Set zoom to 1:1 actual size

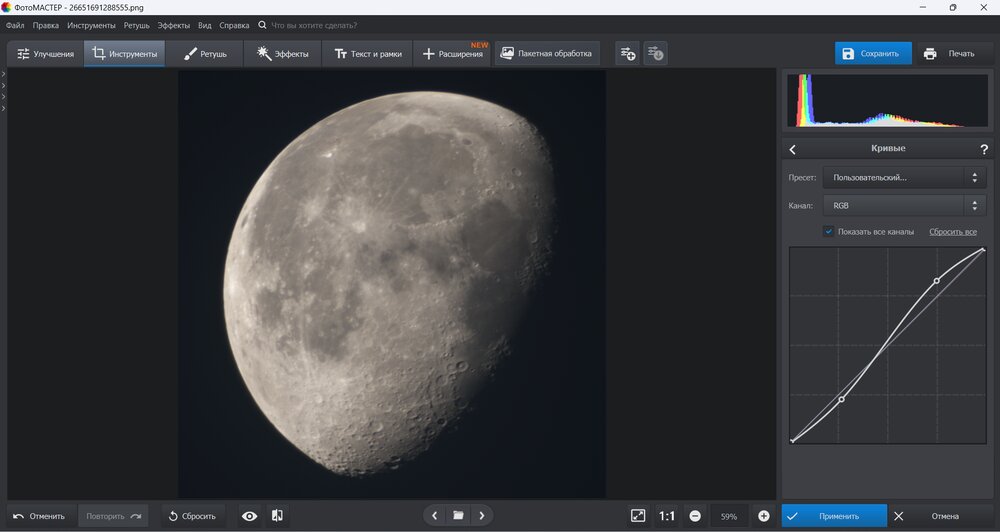click(667, 516)
